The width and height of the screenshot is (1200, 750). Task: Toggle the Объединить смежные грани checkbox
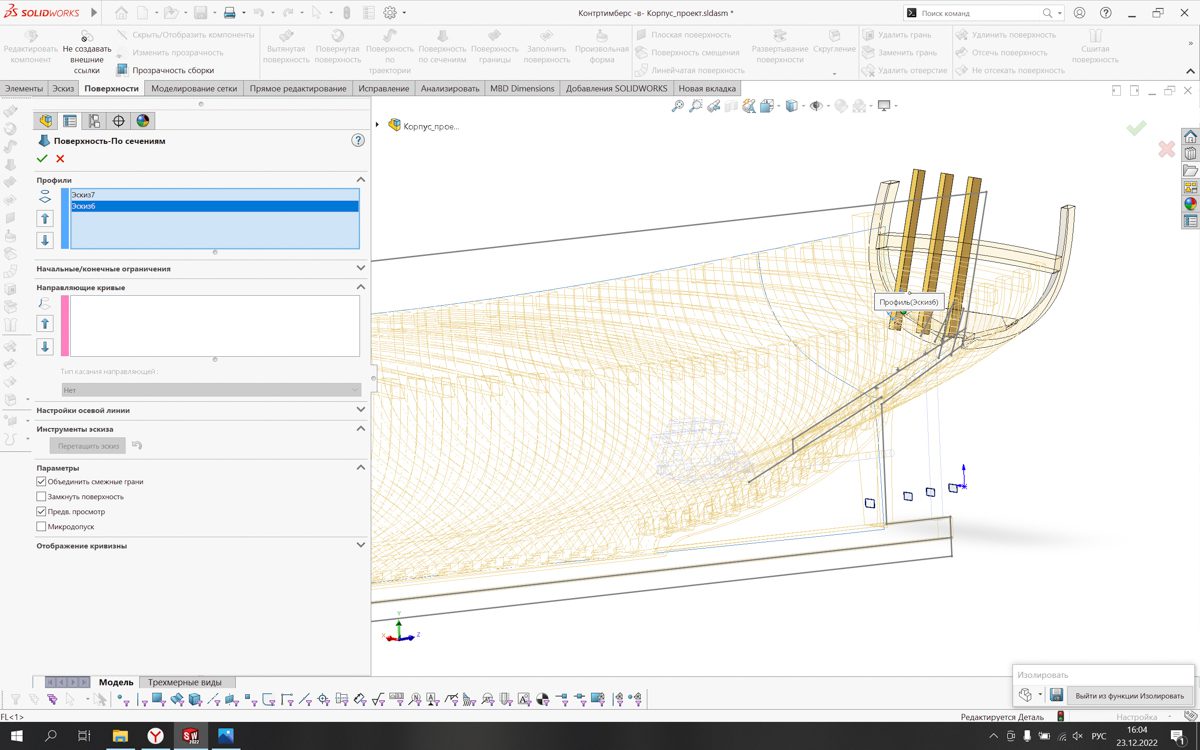pyautogui.click(x=41, y=482)
